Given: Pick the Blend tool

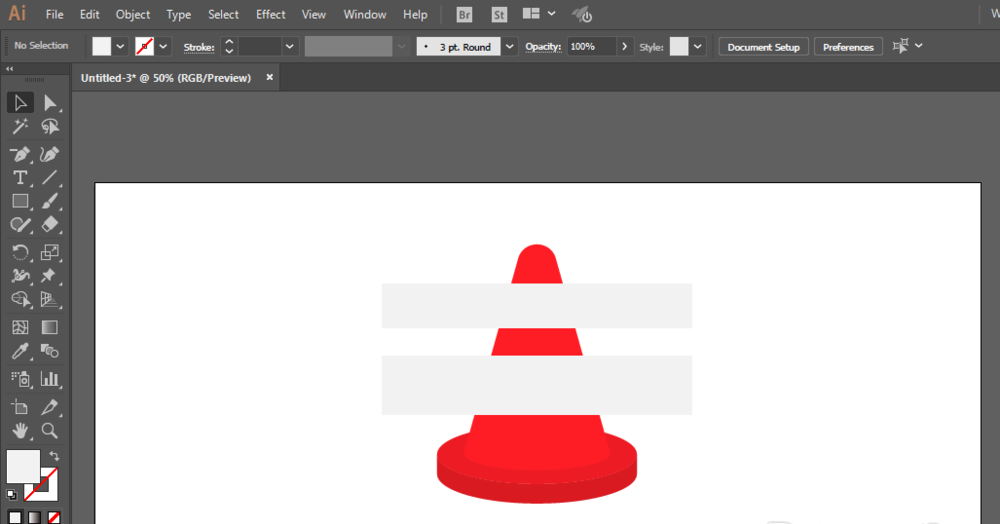Looking at the screenshot, I should point(50,351).
